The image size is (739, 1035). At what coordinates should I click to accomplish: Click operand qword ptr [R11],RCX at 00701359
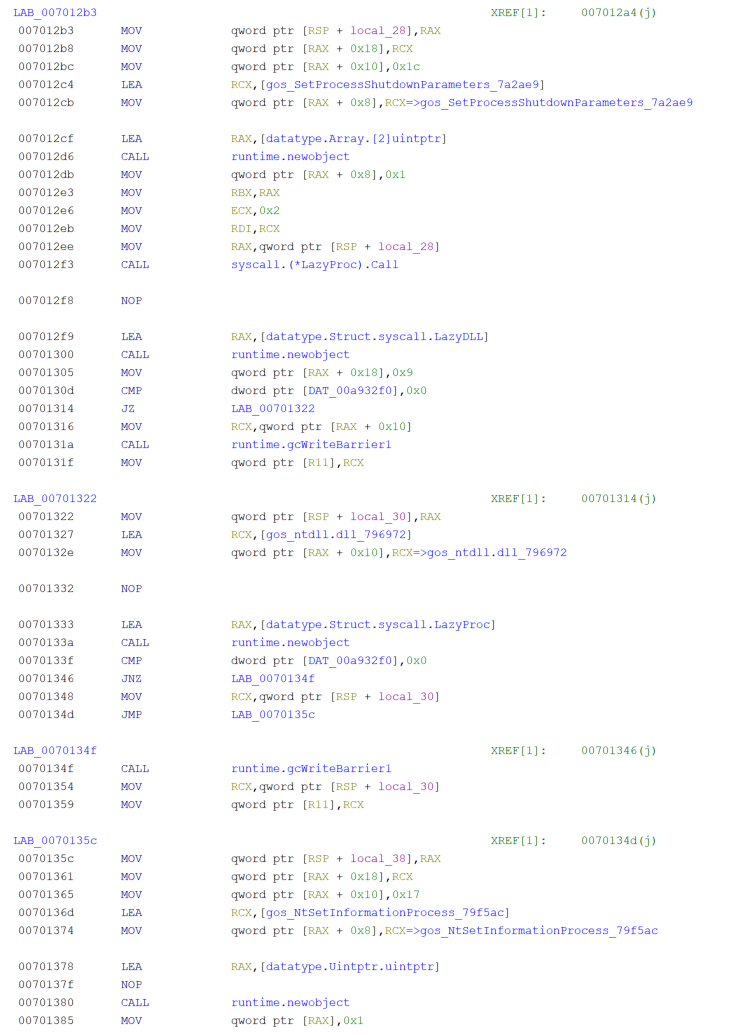click(298, 805)
